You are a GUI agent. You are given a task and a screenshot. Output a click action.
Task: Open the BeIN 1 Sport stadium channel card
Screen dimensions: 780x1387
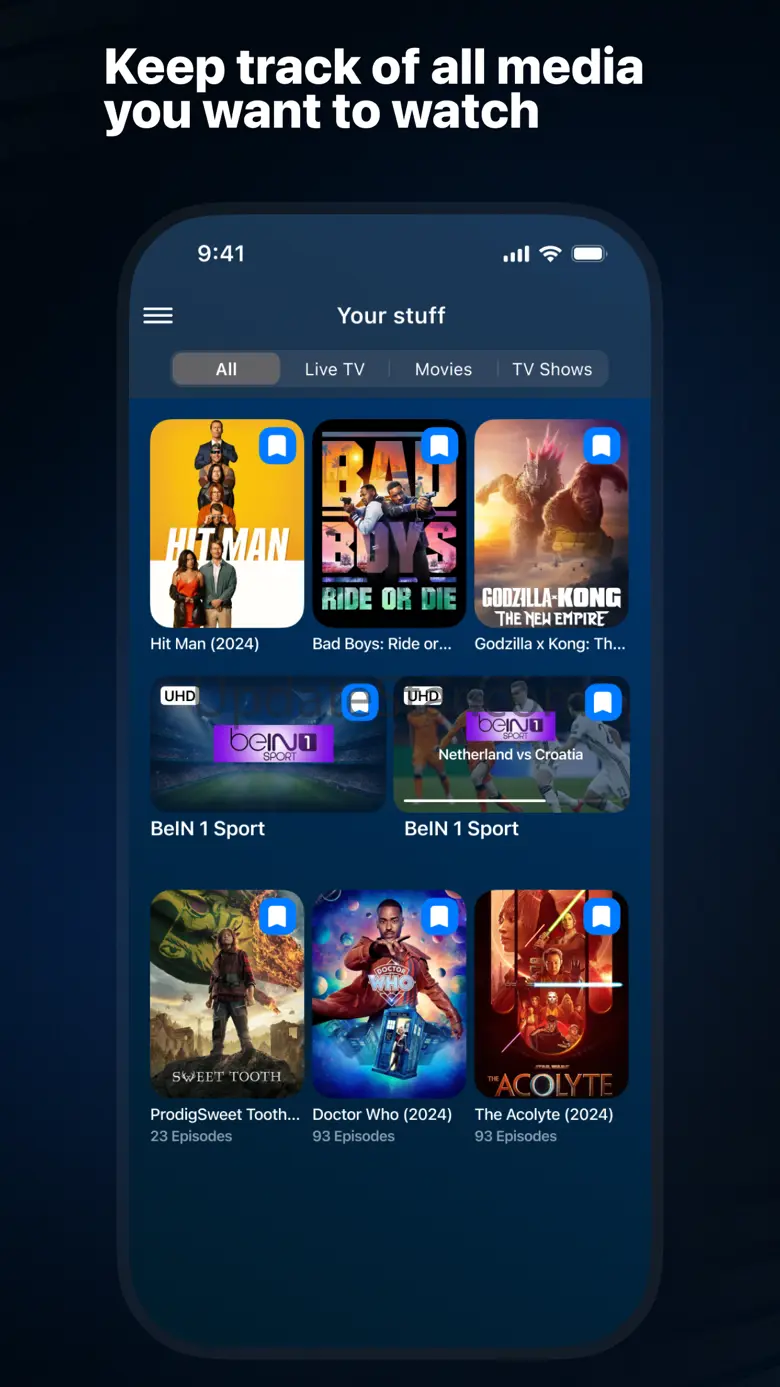pos(268,744)
